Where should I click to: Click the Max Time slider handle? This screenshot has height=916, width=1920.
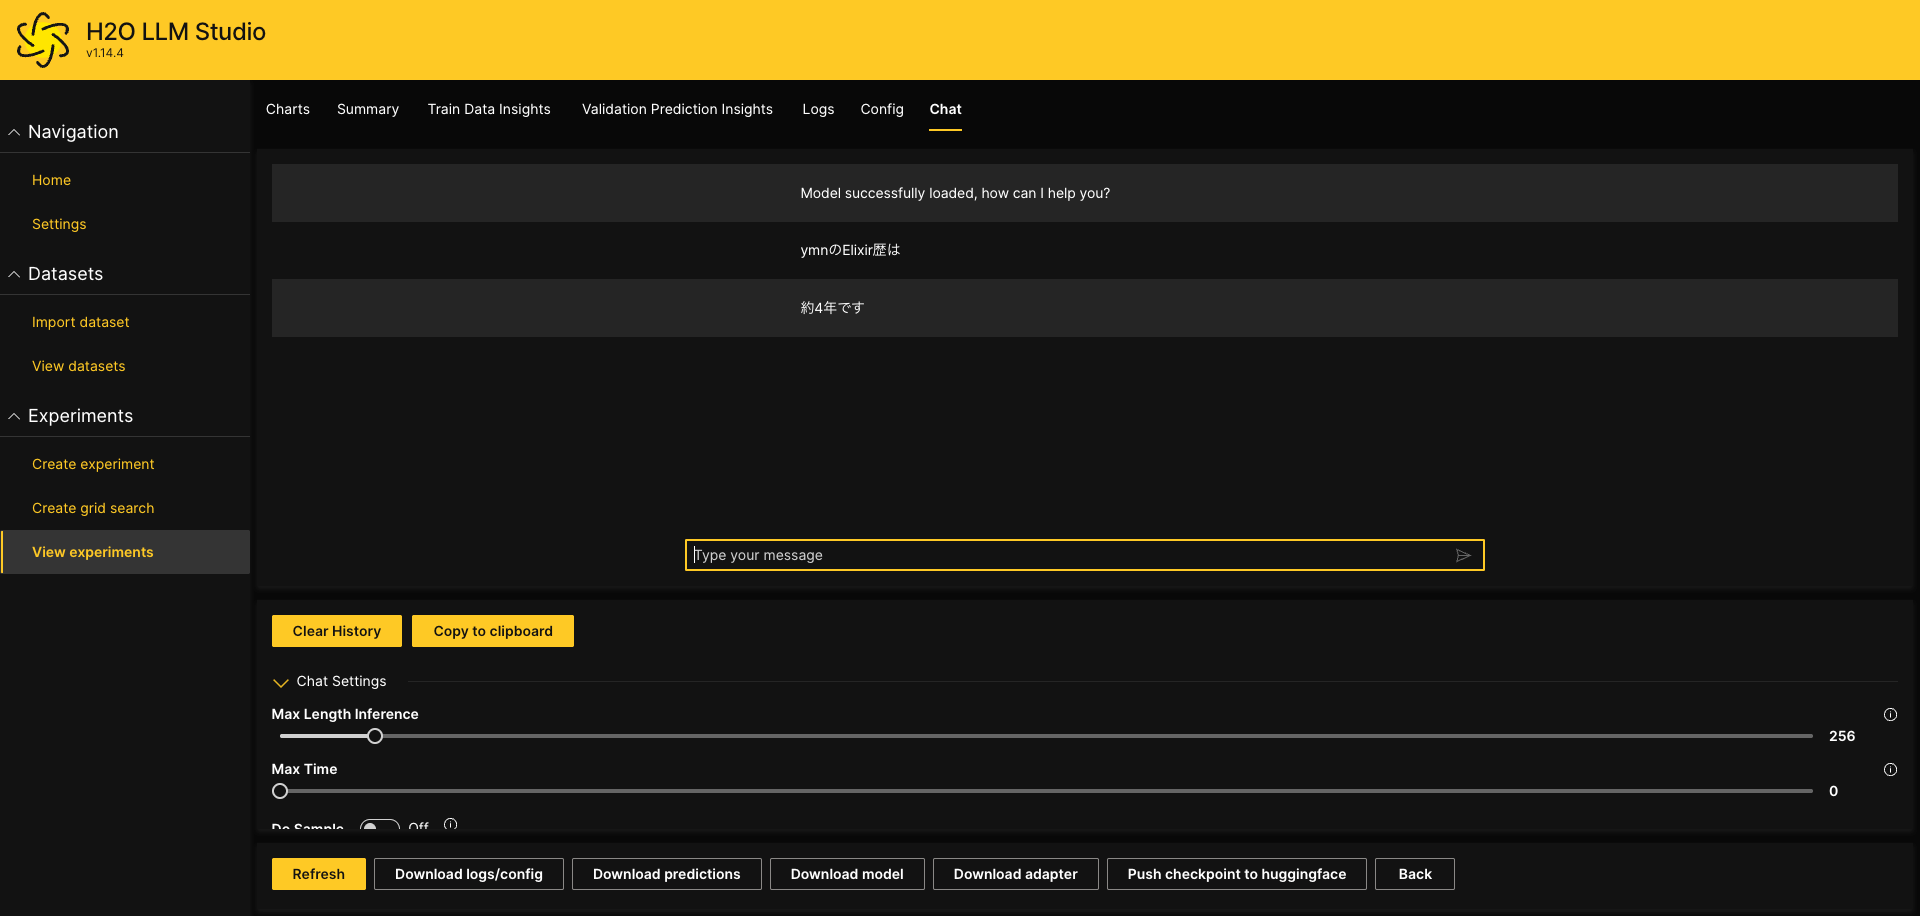(x=280, y=791)
